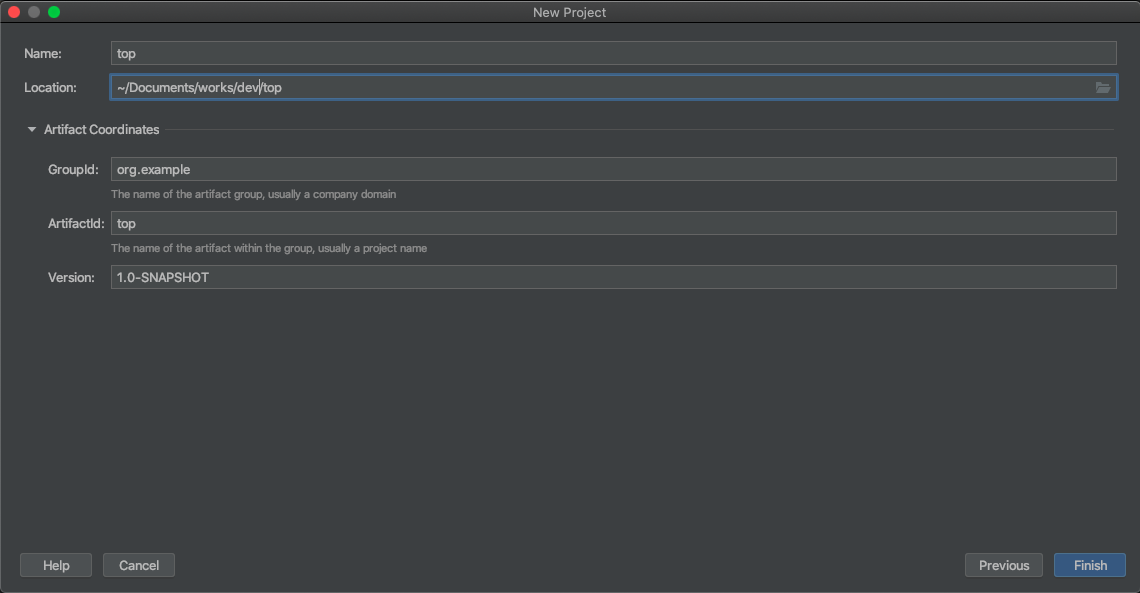Click the Artifact Coordinates heading text
Viewport: 1140px width, 593px height.
click(102, 129)
